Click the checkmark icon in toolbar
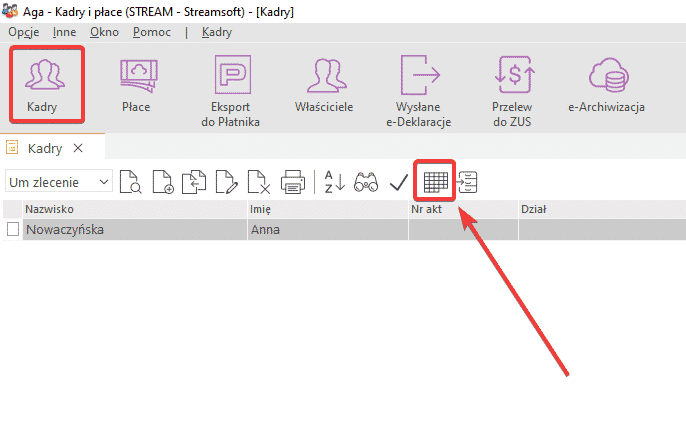Image resolution: width=686 pixels, height=435 pixels. [399, 182]
